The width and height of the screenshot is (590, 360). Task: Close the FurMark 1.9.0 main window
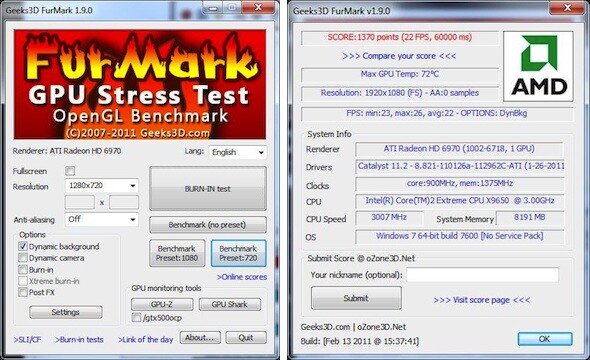[x=258, y=8]
